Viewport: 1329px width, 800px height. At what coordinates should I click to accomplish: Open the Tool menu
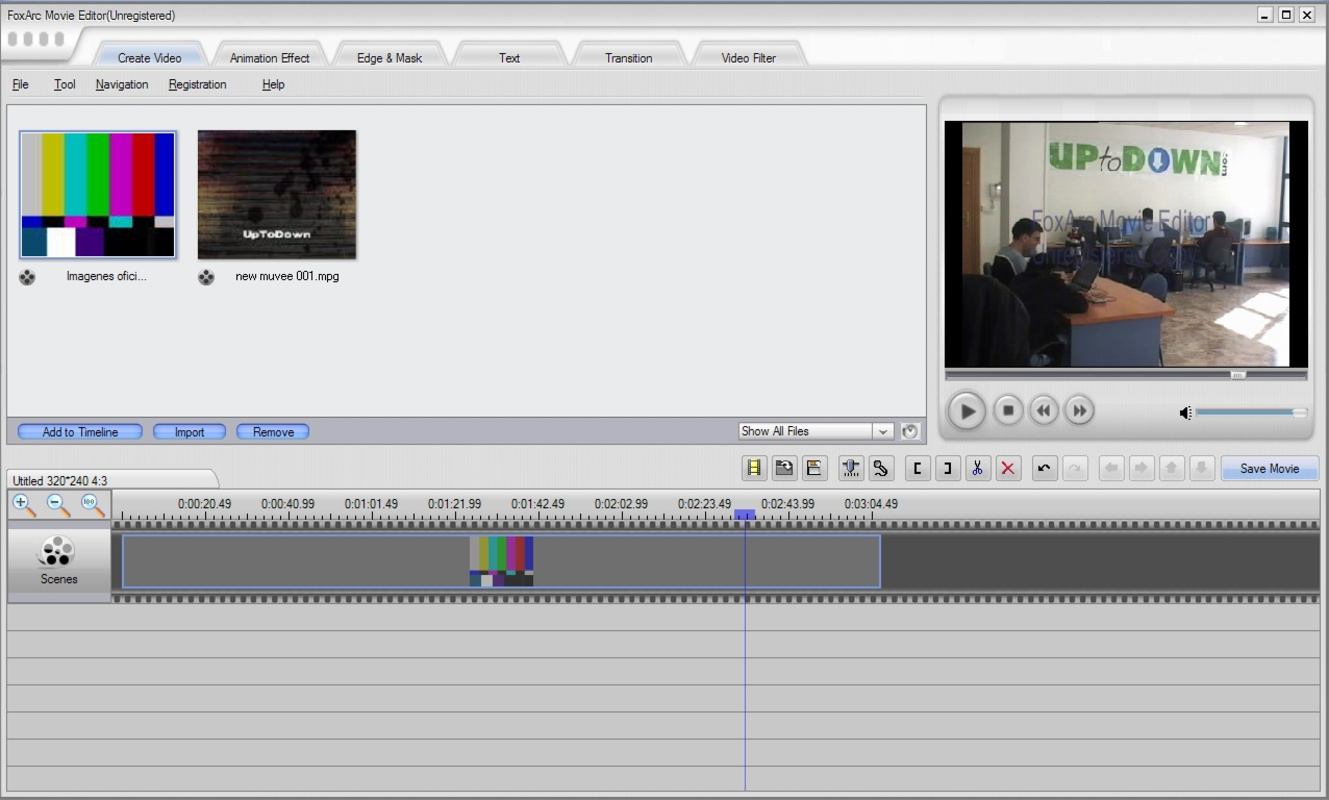coord(65,84)
